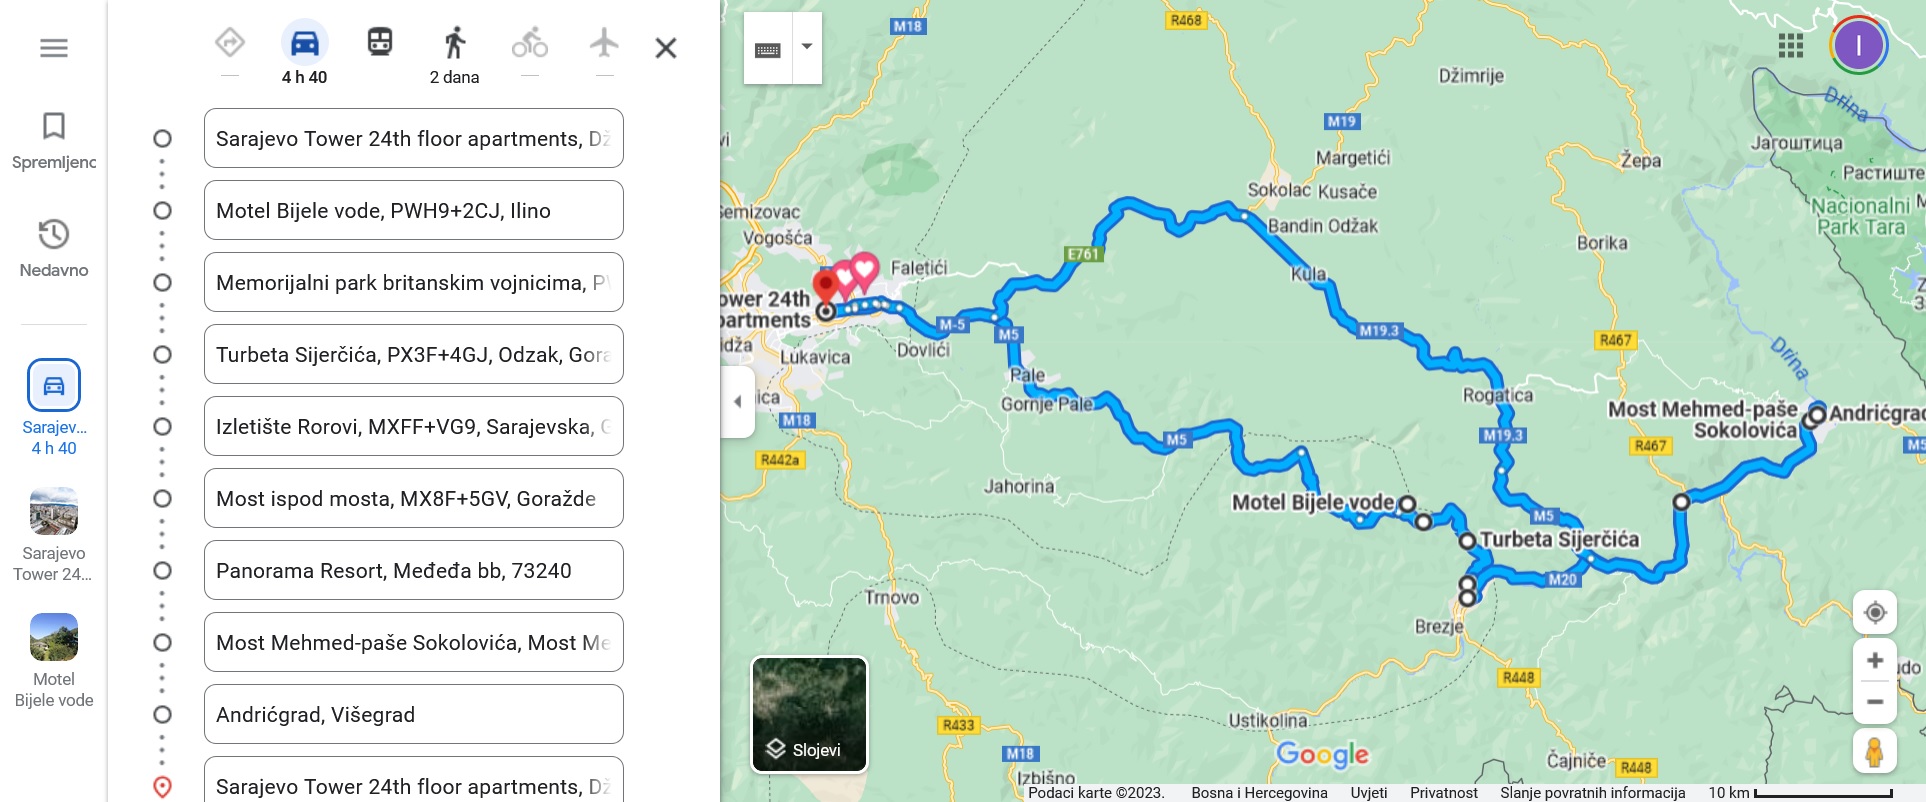Viewport: 1926px width, 802px height.
Task: Show my current location on map
Action: 1875,612
